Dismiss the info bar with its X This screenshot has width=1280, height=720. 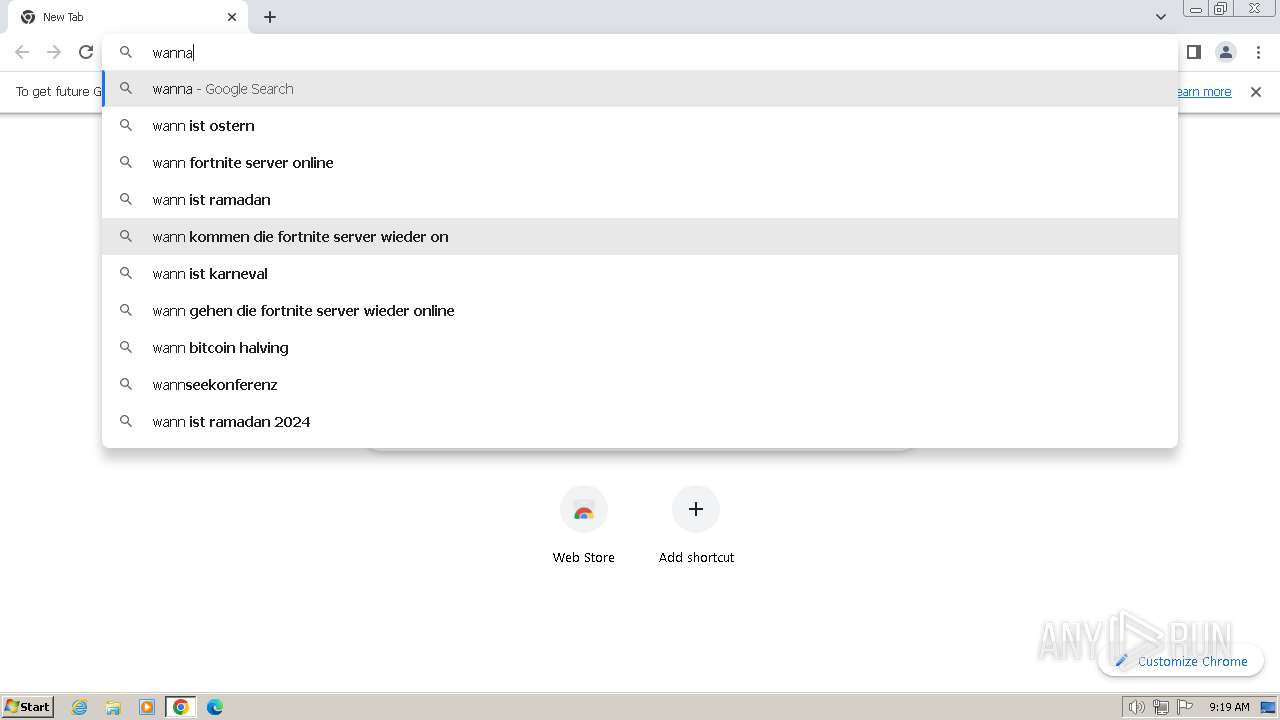tap(1256, 92)
